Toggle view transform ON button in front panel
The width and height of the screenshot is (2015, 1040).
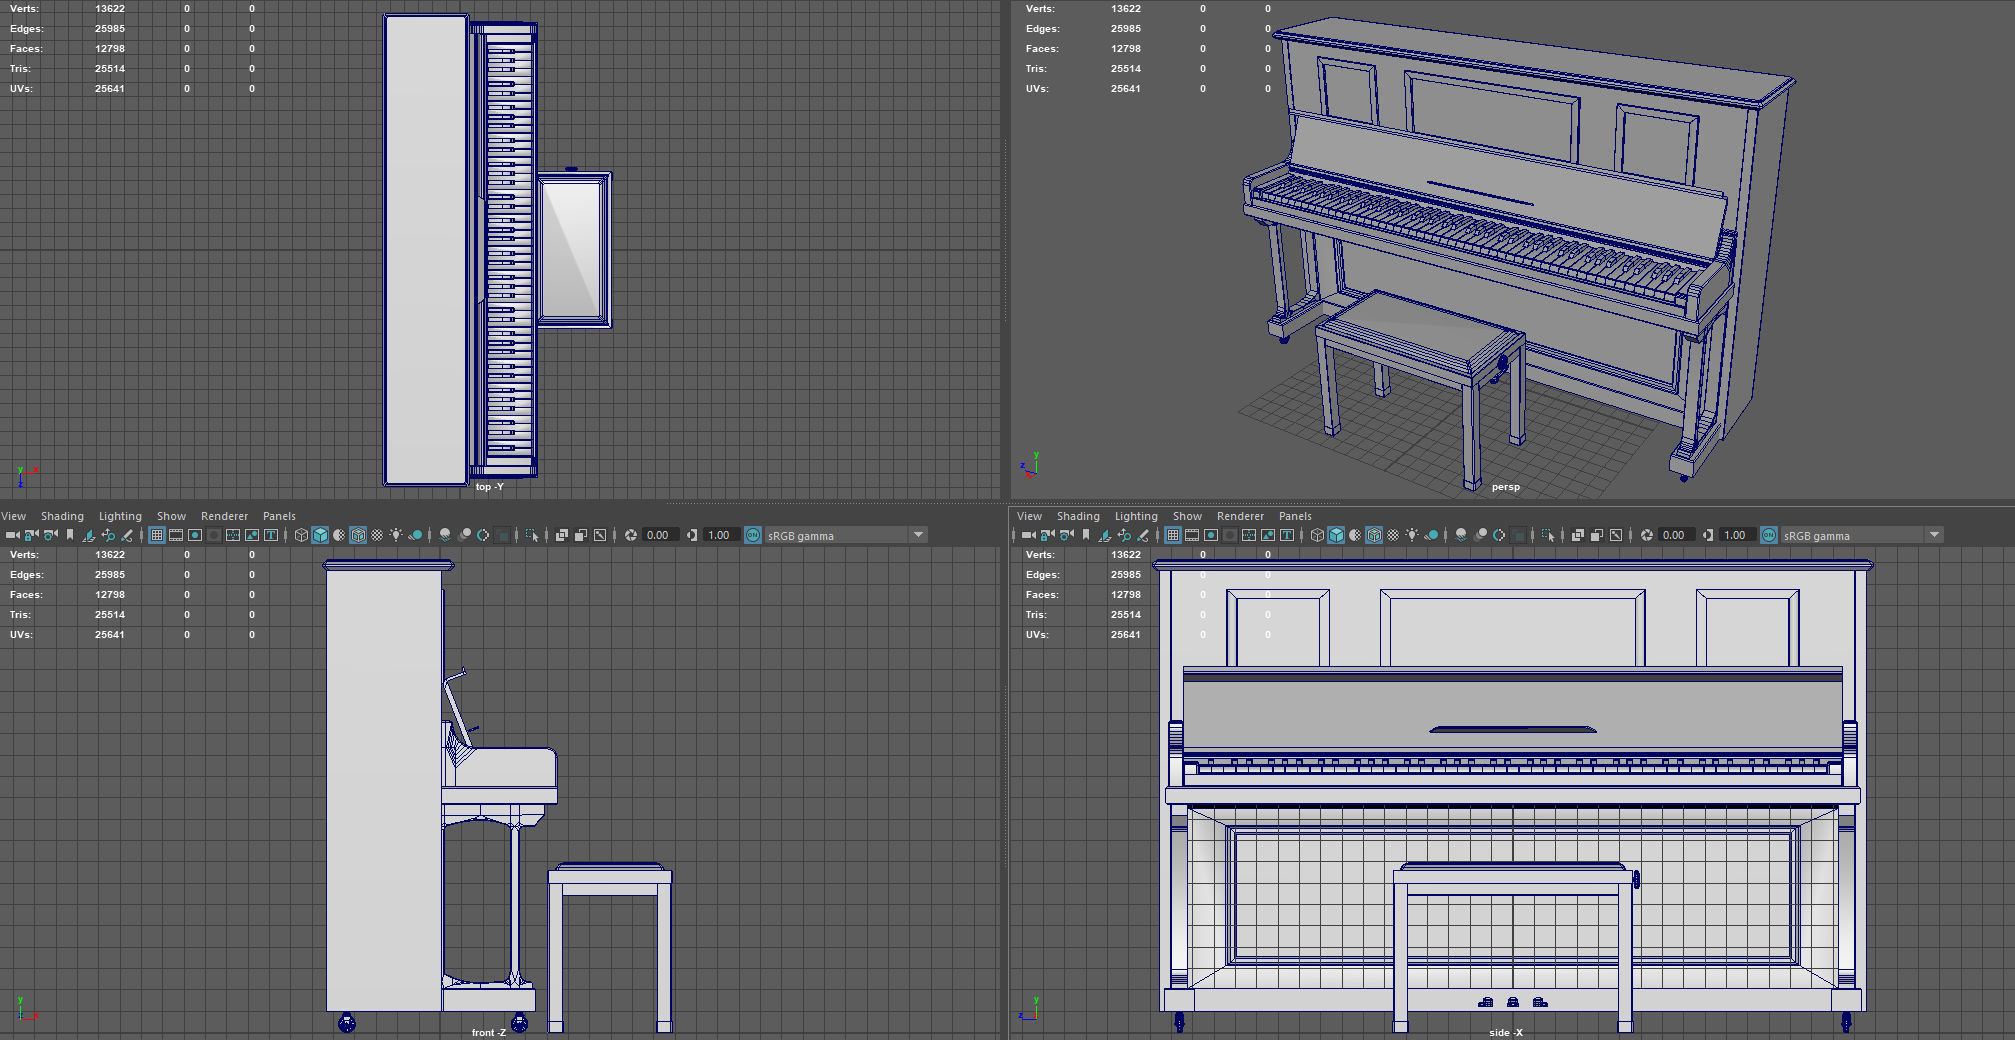coord(753,535)
